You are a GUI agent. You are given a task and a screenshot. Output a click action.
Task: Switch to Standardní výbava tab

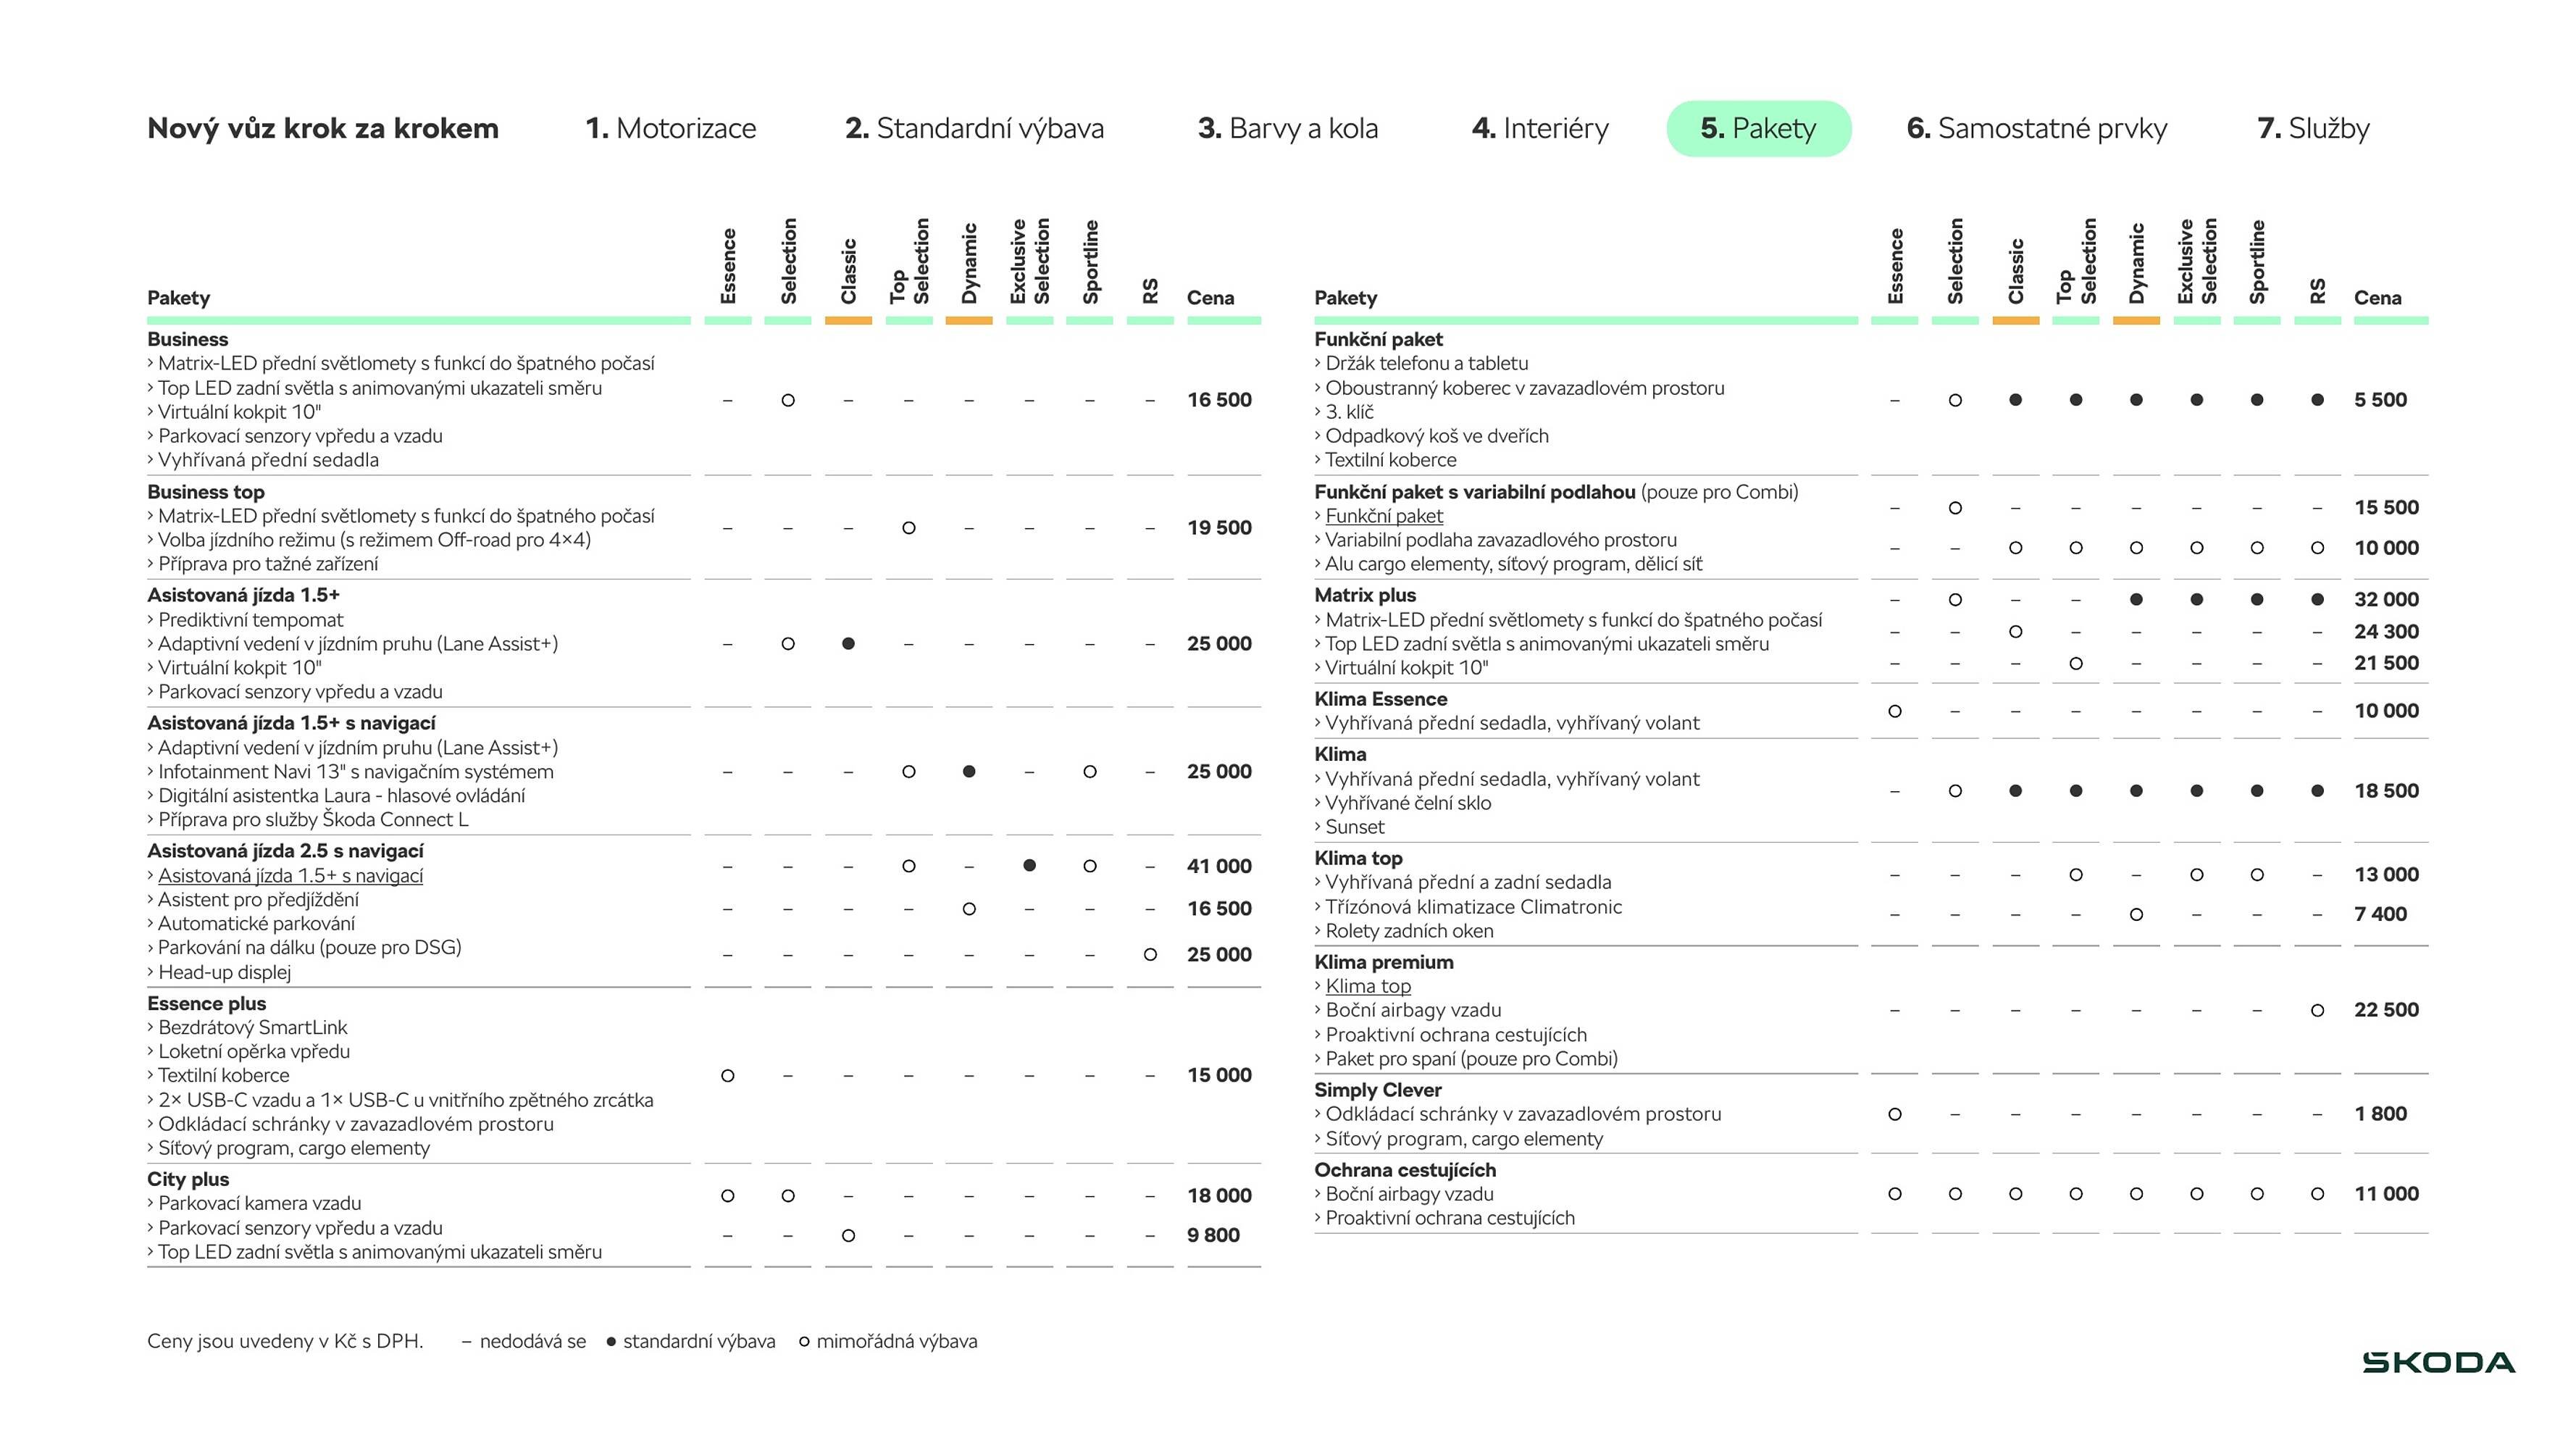[974, 128]
